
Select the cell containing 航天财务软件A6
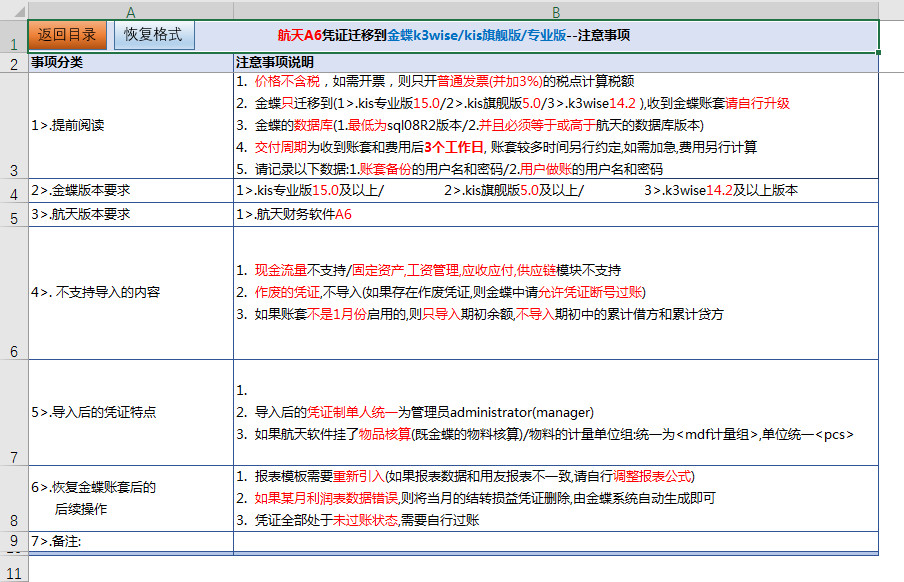555,214
